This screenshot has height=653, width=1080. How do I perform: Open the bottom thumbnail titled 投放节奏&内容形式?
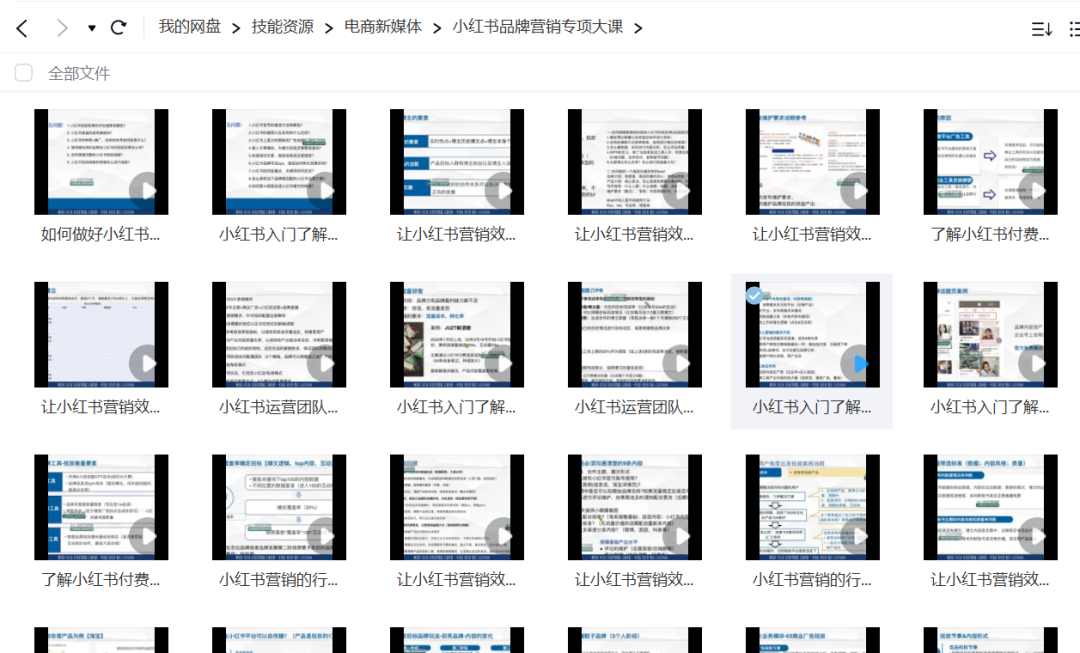pyautogui.click(x=990, y=640)
